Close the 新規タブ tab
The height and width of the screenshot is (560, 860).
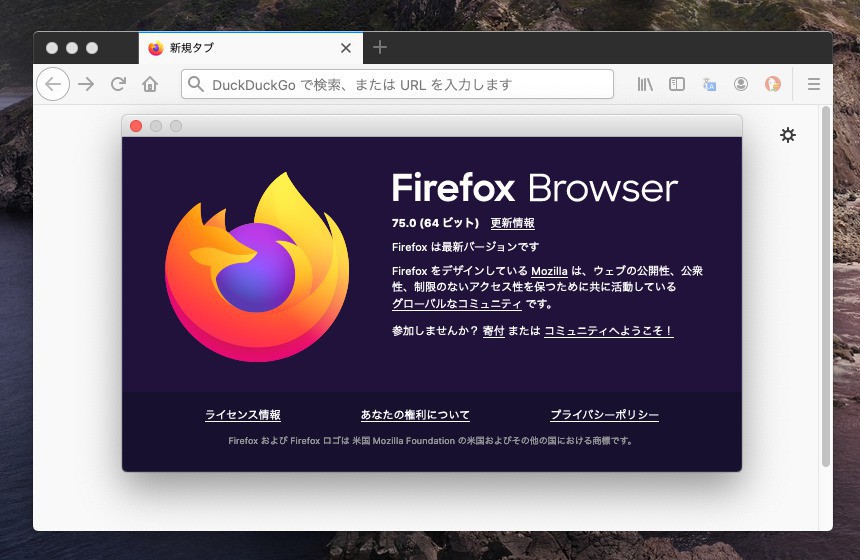click(346, 48)
